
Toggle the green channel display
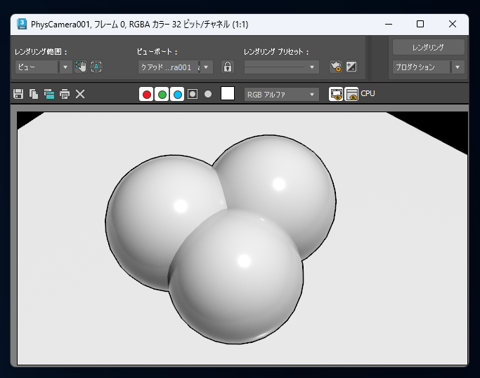(162, 94)
